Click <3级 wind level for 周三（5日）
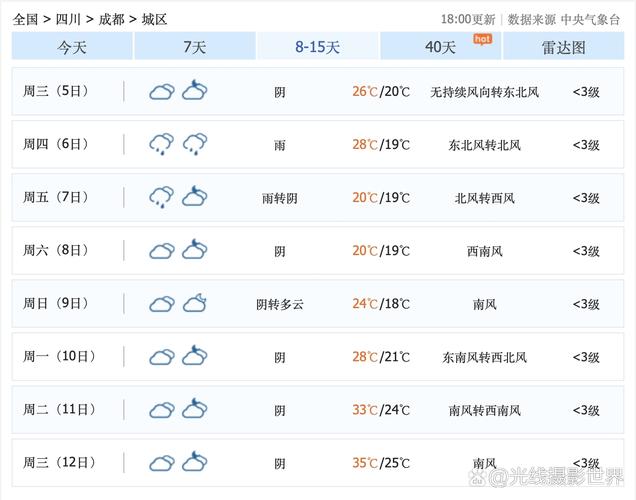This screenshot has width=636, height=500. coord(586,92)
